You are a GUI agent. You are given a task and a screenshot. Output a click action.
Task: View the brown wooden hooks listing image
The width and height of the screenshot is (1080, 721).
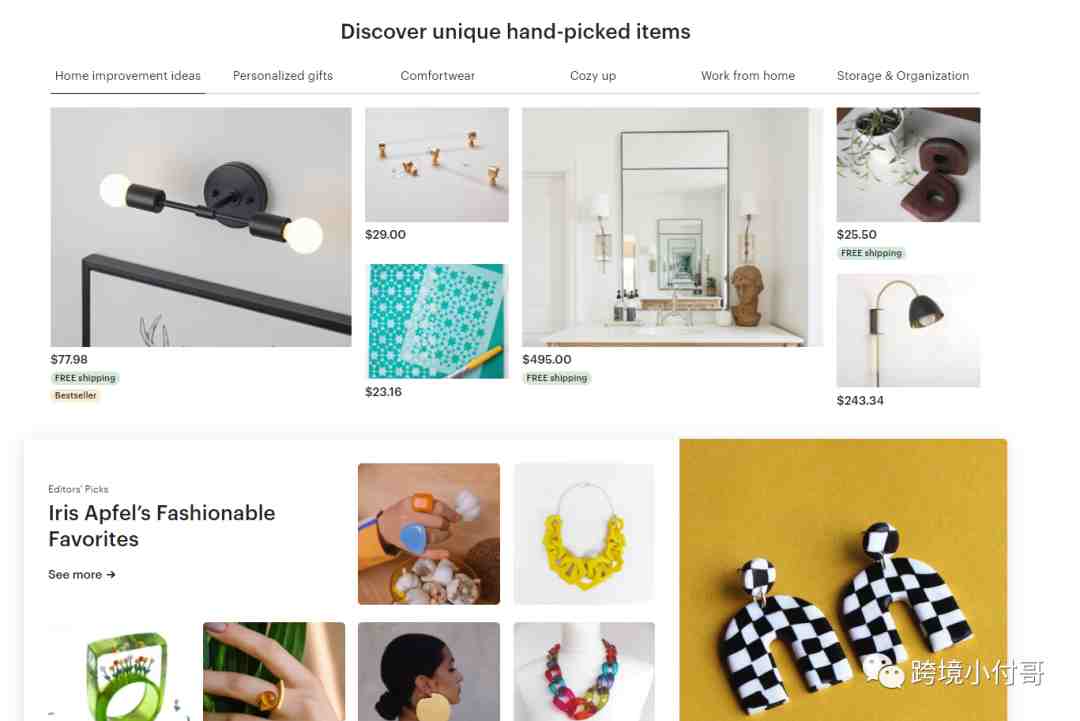click(908, 165)
